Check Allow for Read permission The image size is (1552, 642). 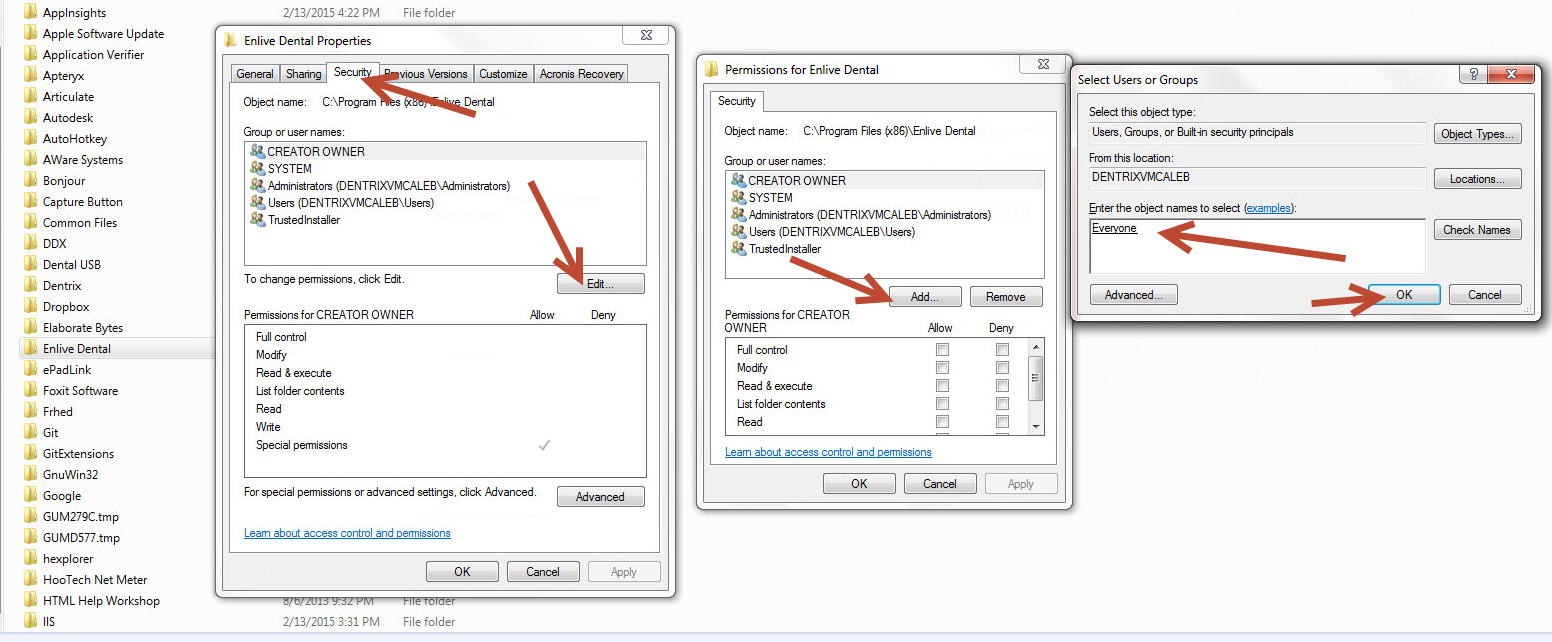942,422
